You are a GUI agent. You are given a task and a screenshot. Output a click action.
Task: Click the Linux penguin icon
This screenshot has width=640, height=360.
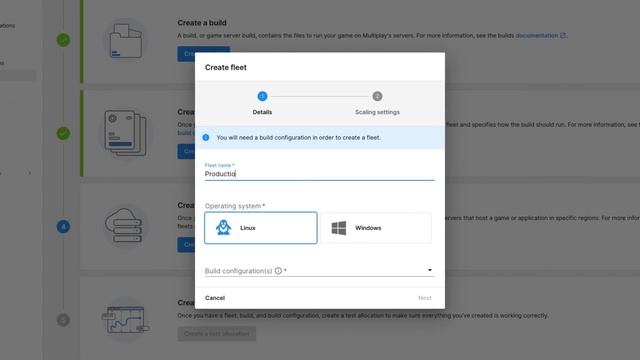tap(223, 228)
